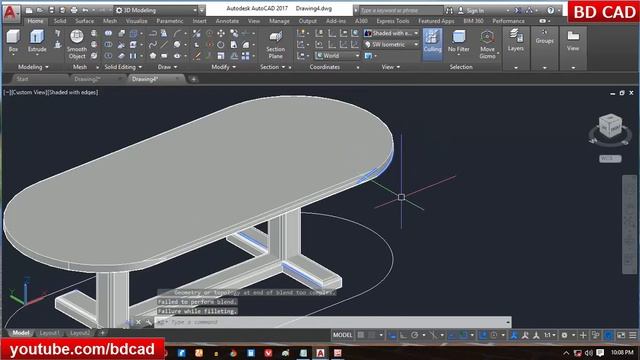
Task: Open the SW Isometric view dropdown
Action: click(x=391, y=44)
